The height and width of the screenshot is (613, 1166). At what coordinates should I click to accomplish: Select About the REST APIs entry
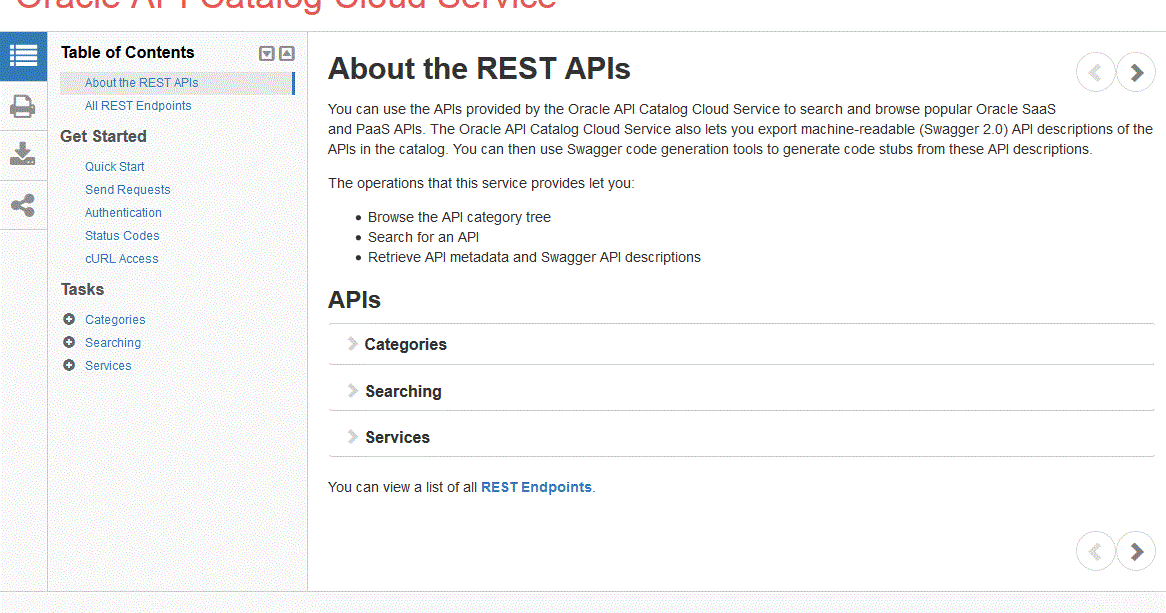[x=141, y=83]
